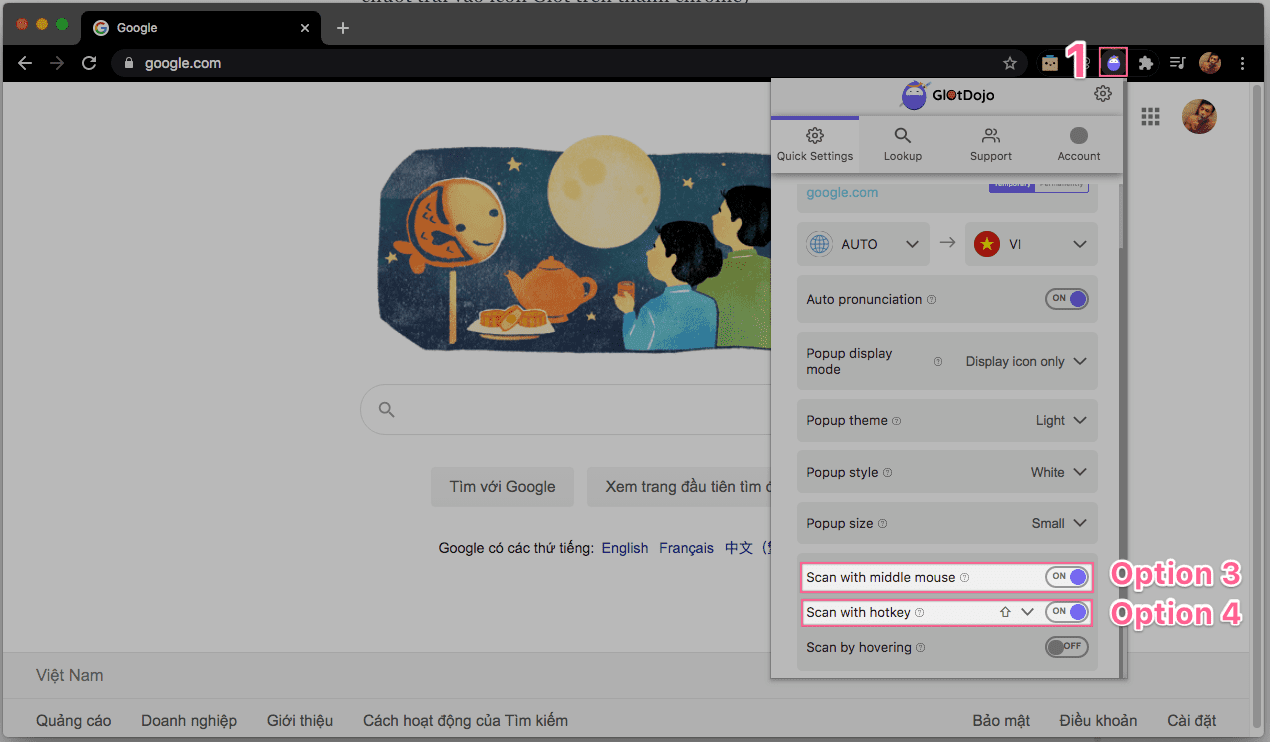Image resolution: width=1270 pixels, height=742 pixels.
Task: Click the Tìm với Google button
Action: click(x=502, y=487)
